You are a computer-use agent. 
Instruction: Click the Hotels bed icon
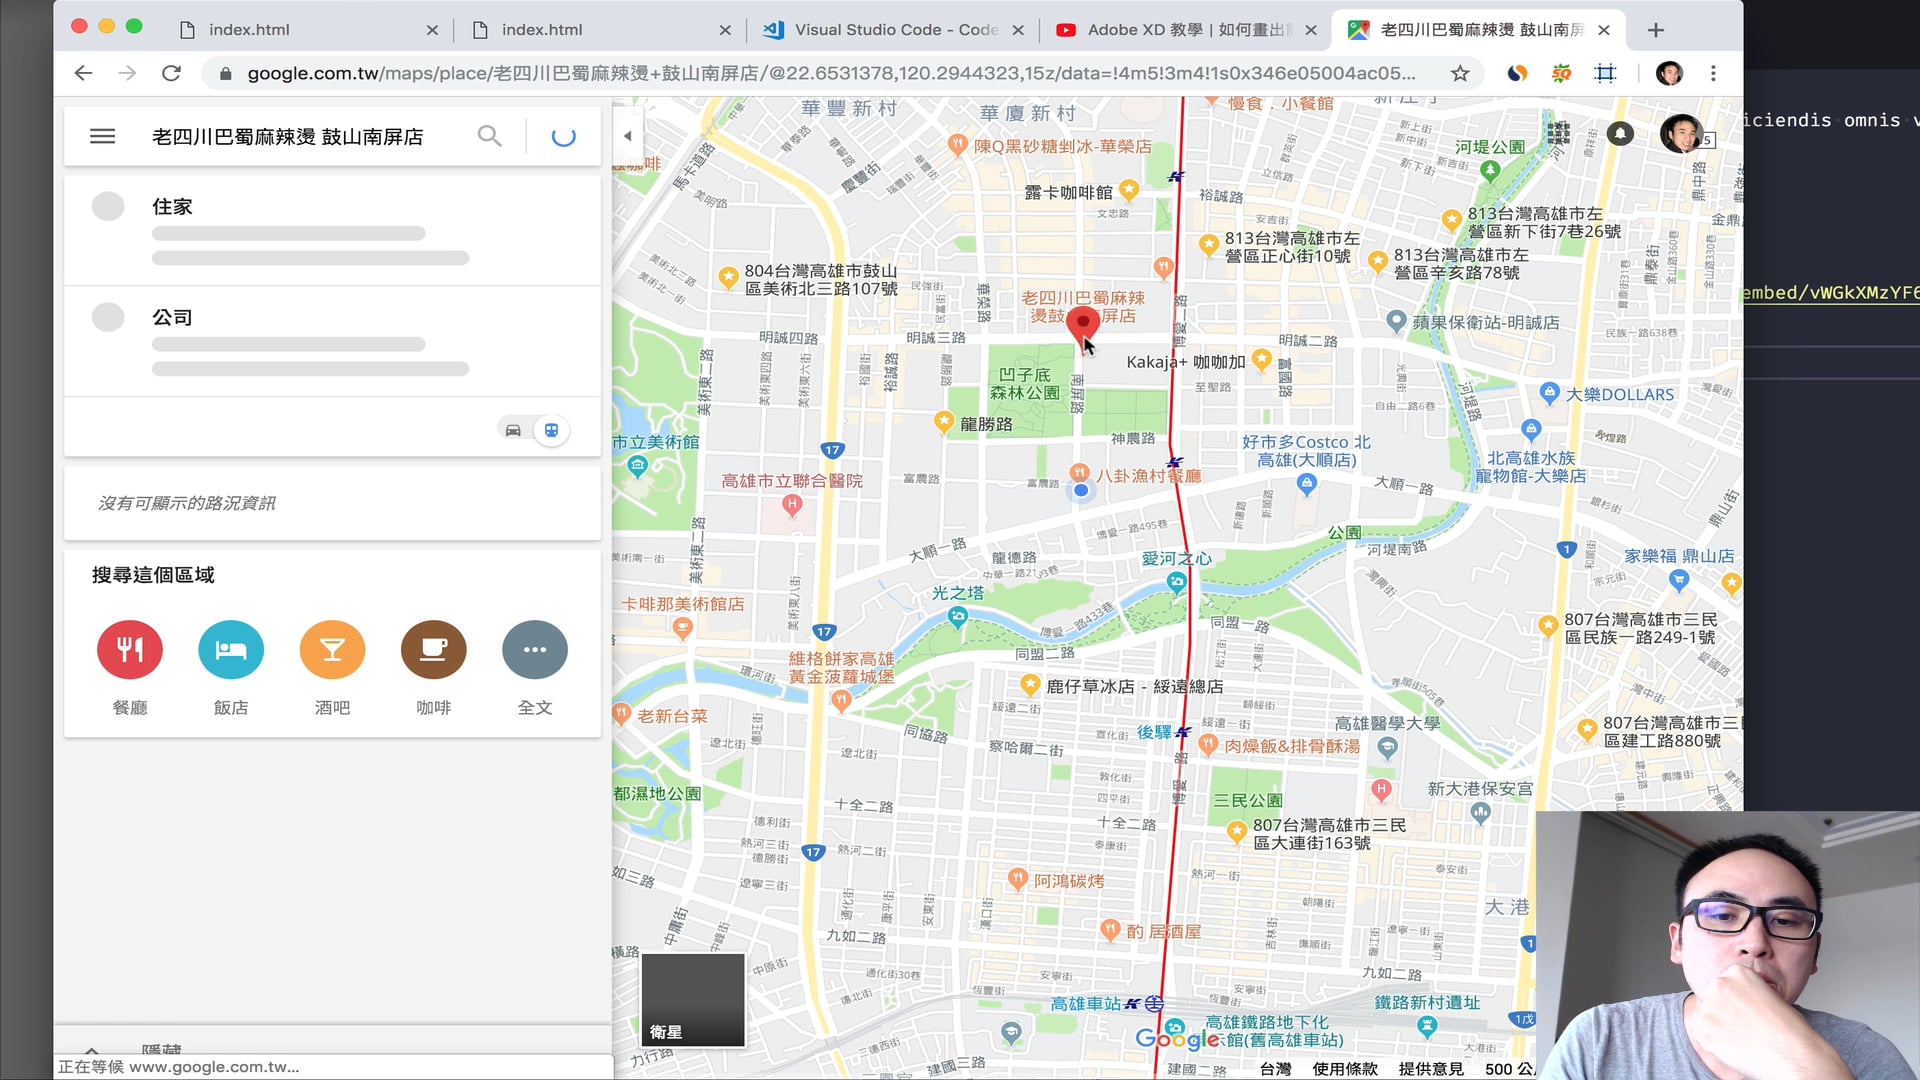[231, 650]
